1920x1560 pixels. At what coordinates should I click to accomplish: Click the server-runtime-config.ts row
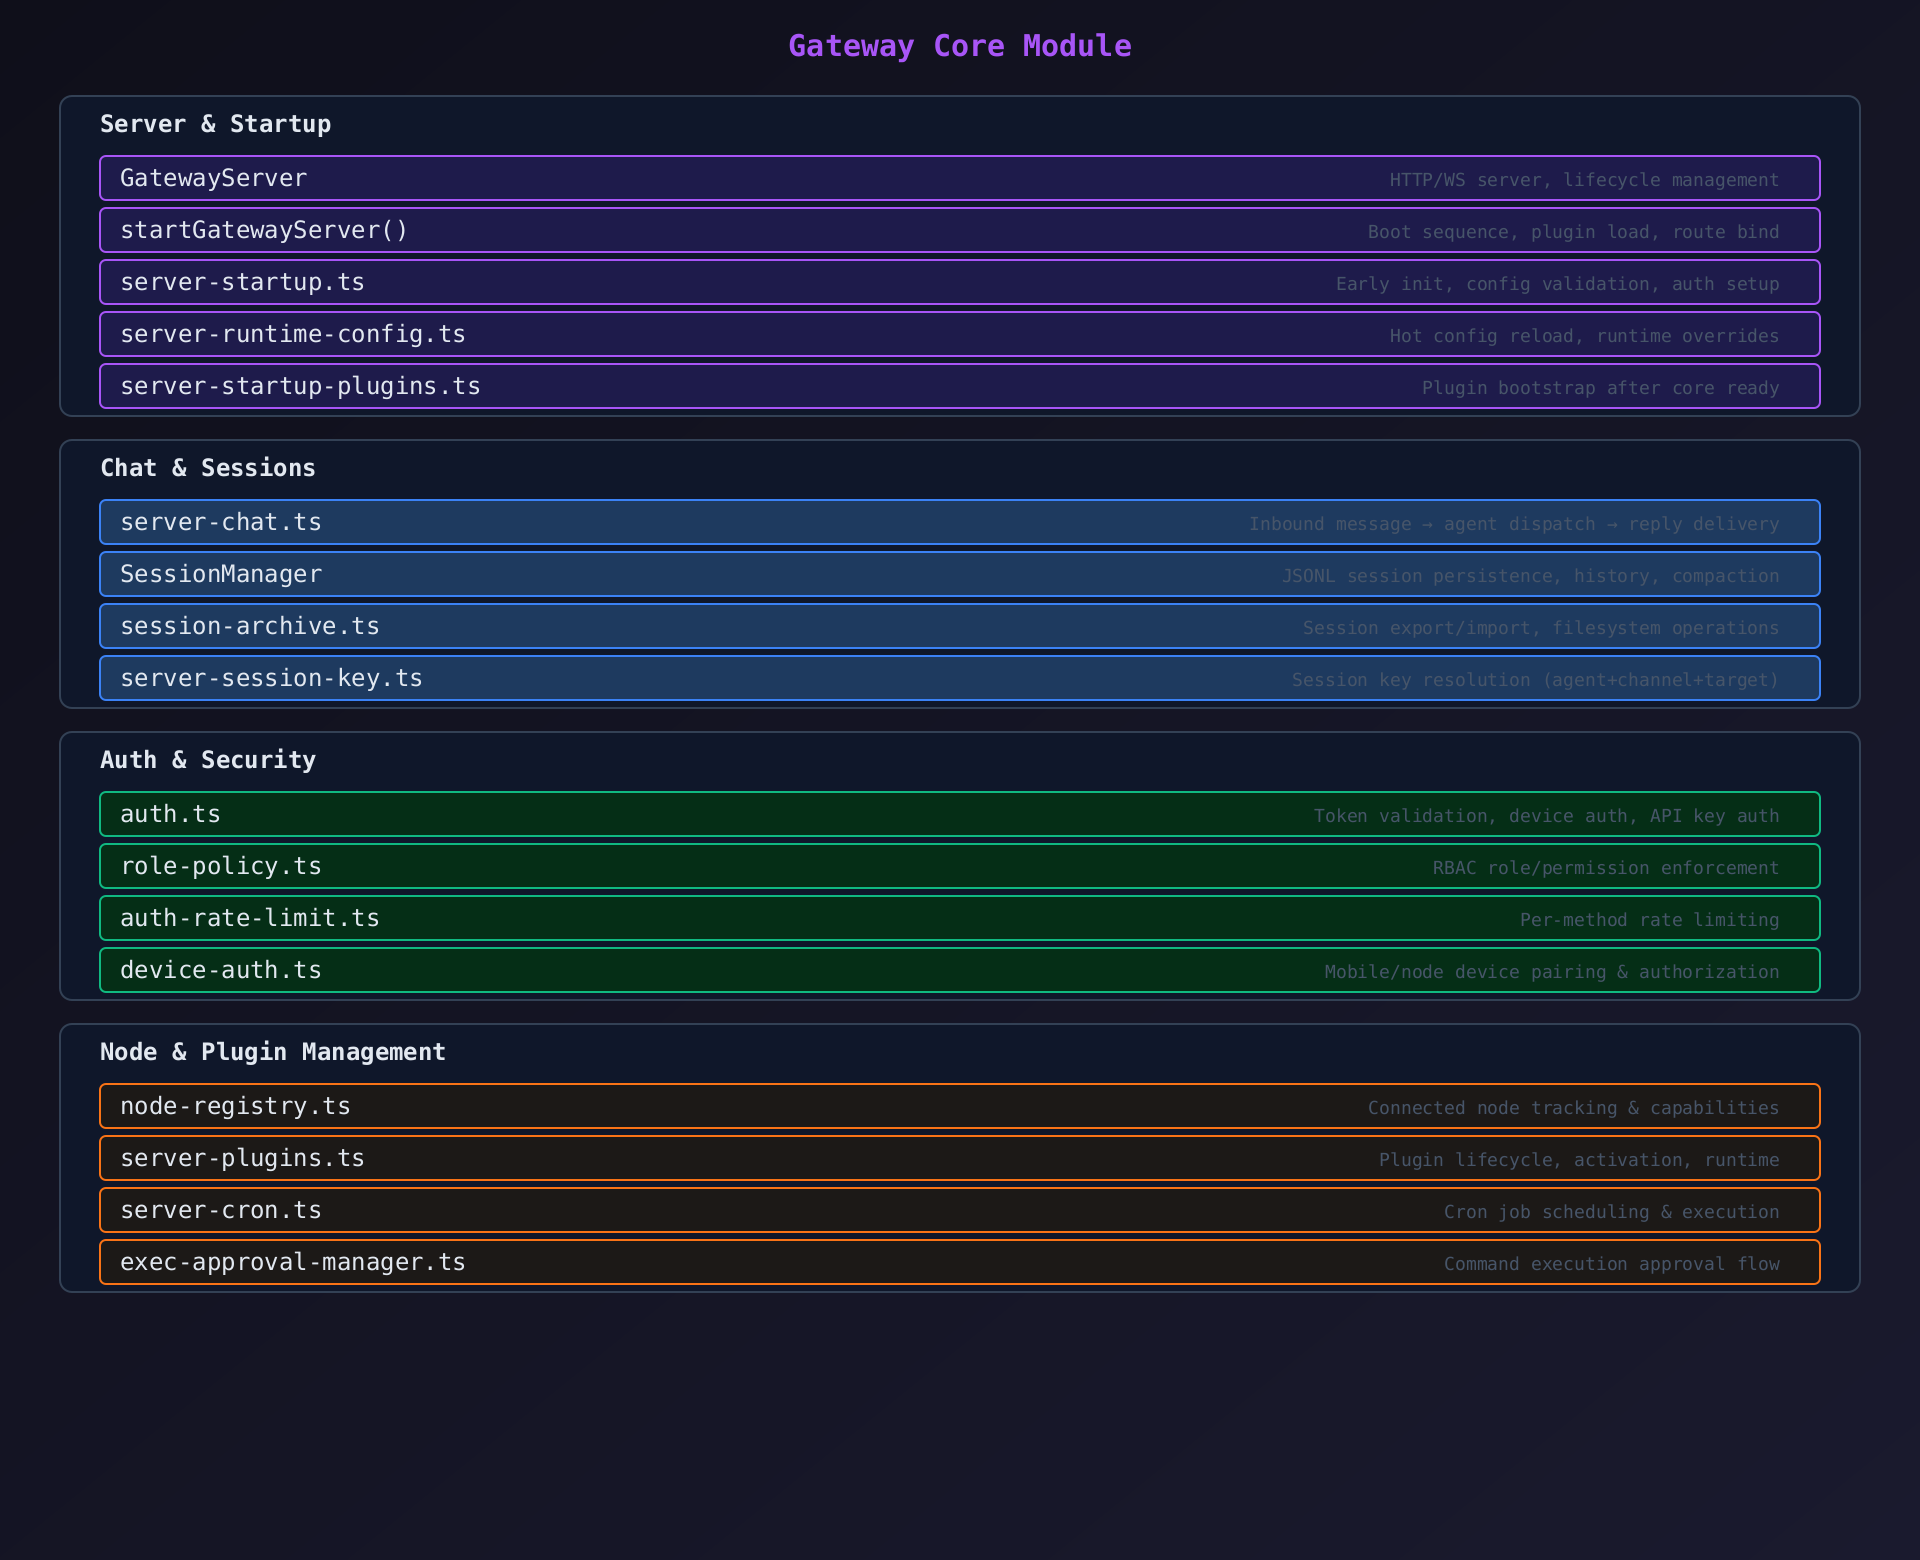[959, 334]
